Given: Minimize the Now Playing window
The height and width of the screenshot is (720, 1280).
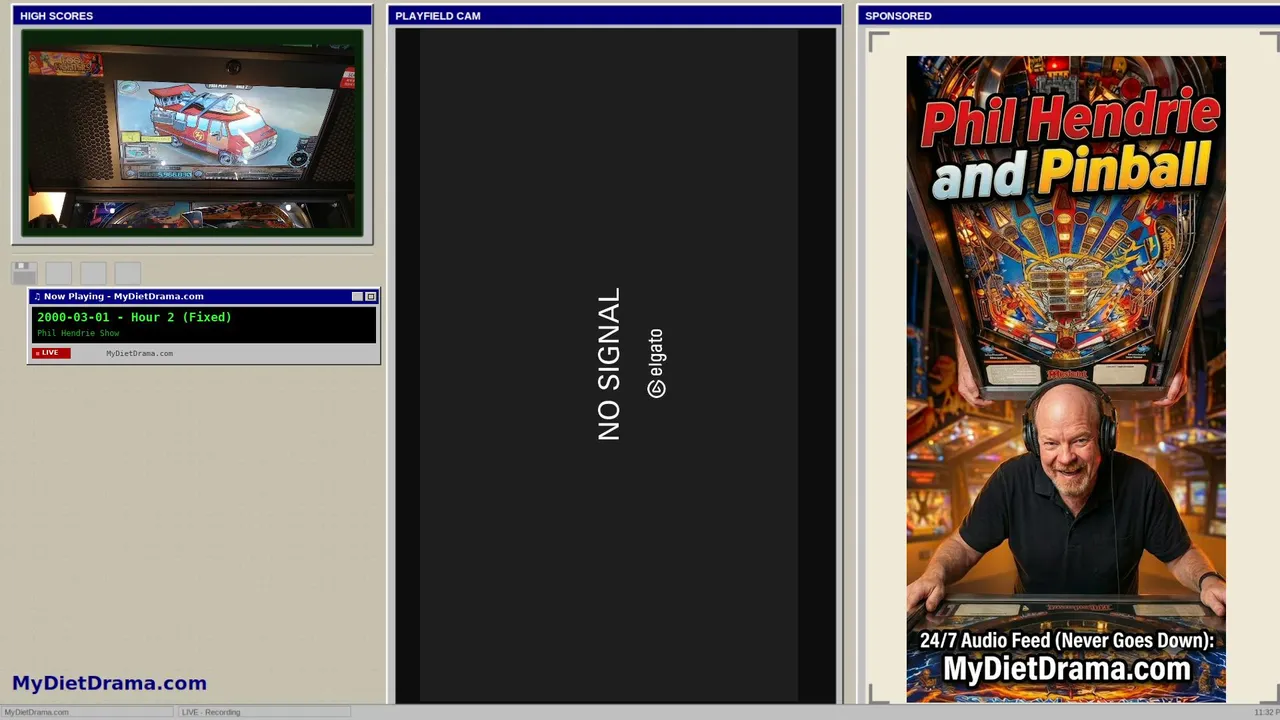Looking at the screenshot, I should click(x=357, y=297).
